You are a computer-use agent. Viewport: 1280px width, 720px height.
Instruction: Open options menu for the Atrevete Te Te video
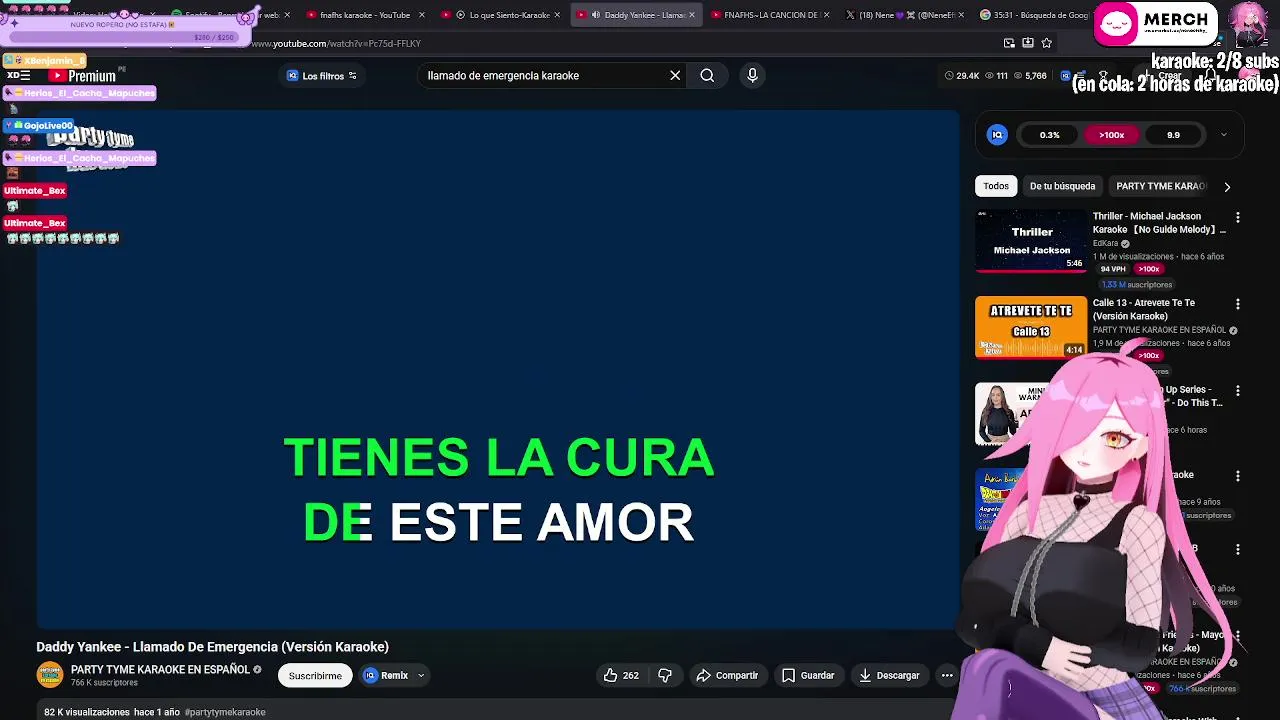[x=1238, y=304]
